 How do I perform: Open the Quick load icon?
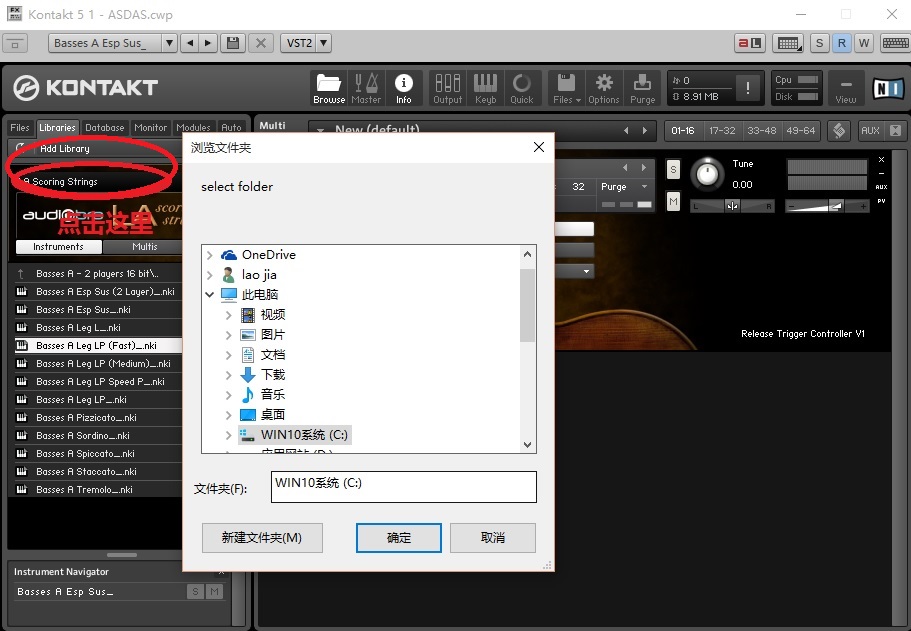point(521,88)
